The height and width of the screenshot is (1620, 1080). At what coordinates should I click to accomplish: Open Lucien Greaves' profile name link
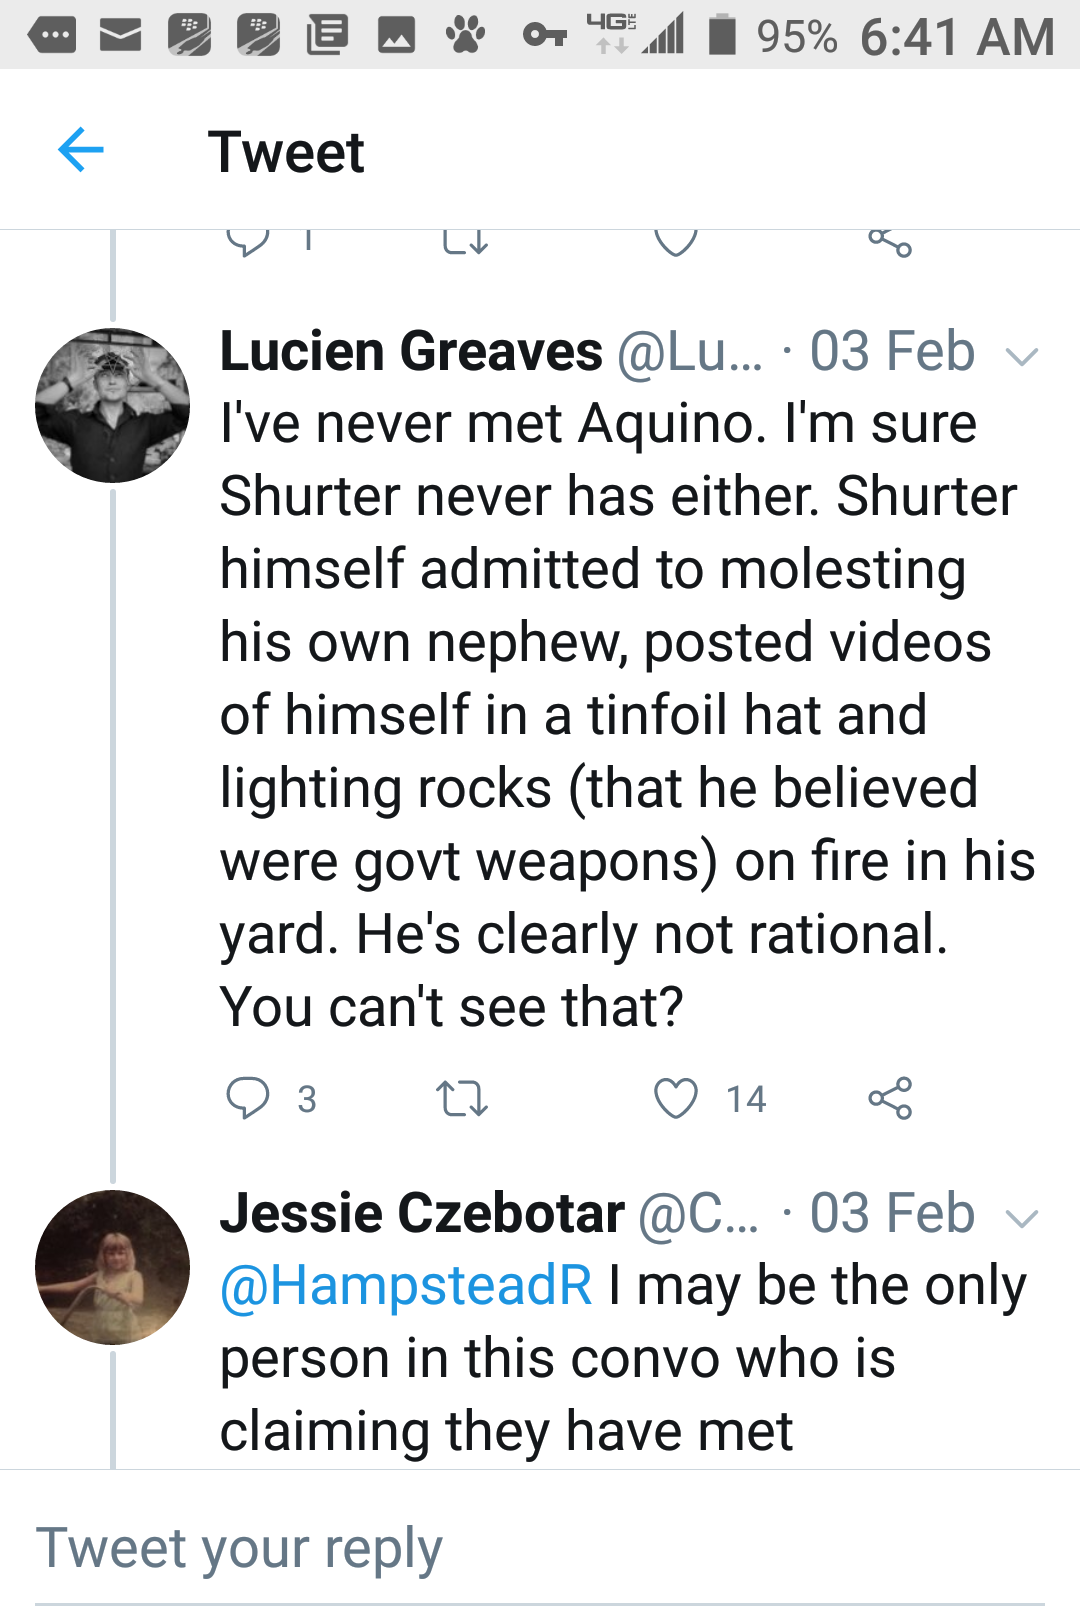point(411,352)
